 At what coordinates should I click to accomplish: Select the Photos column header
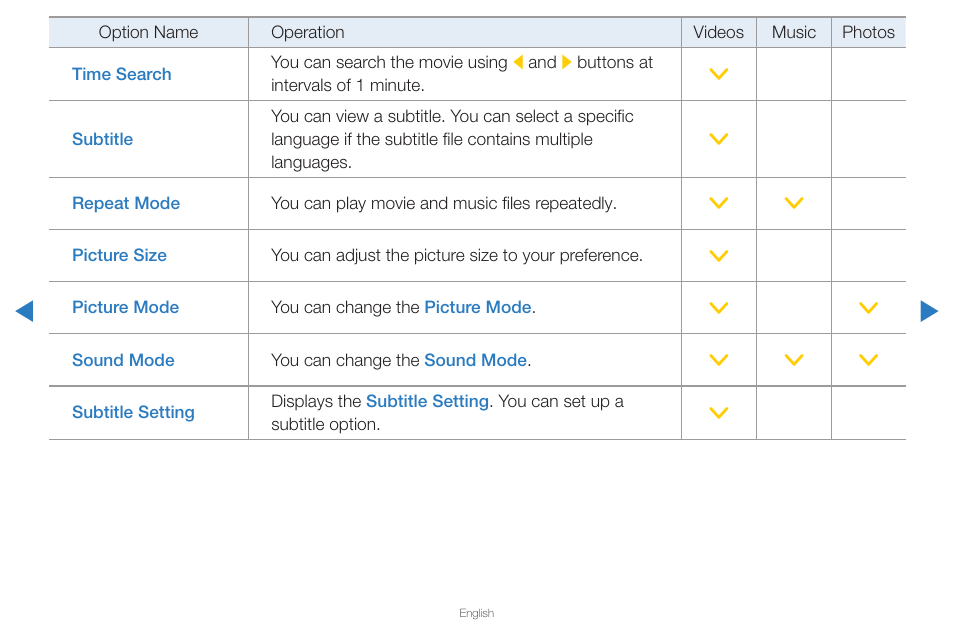click(868, 32)
